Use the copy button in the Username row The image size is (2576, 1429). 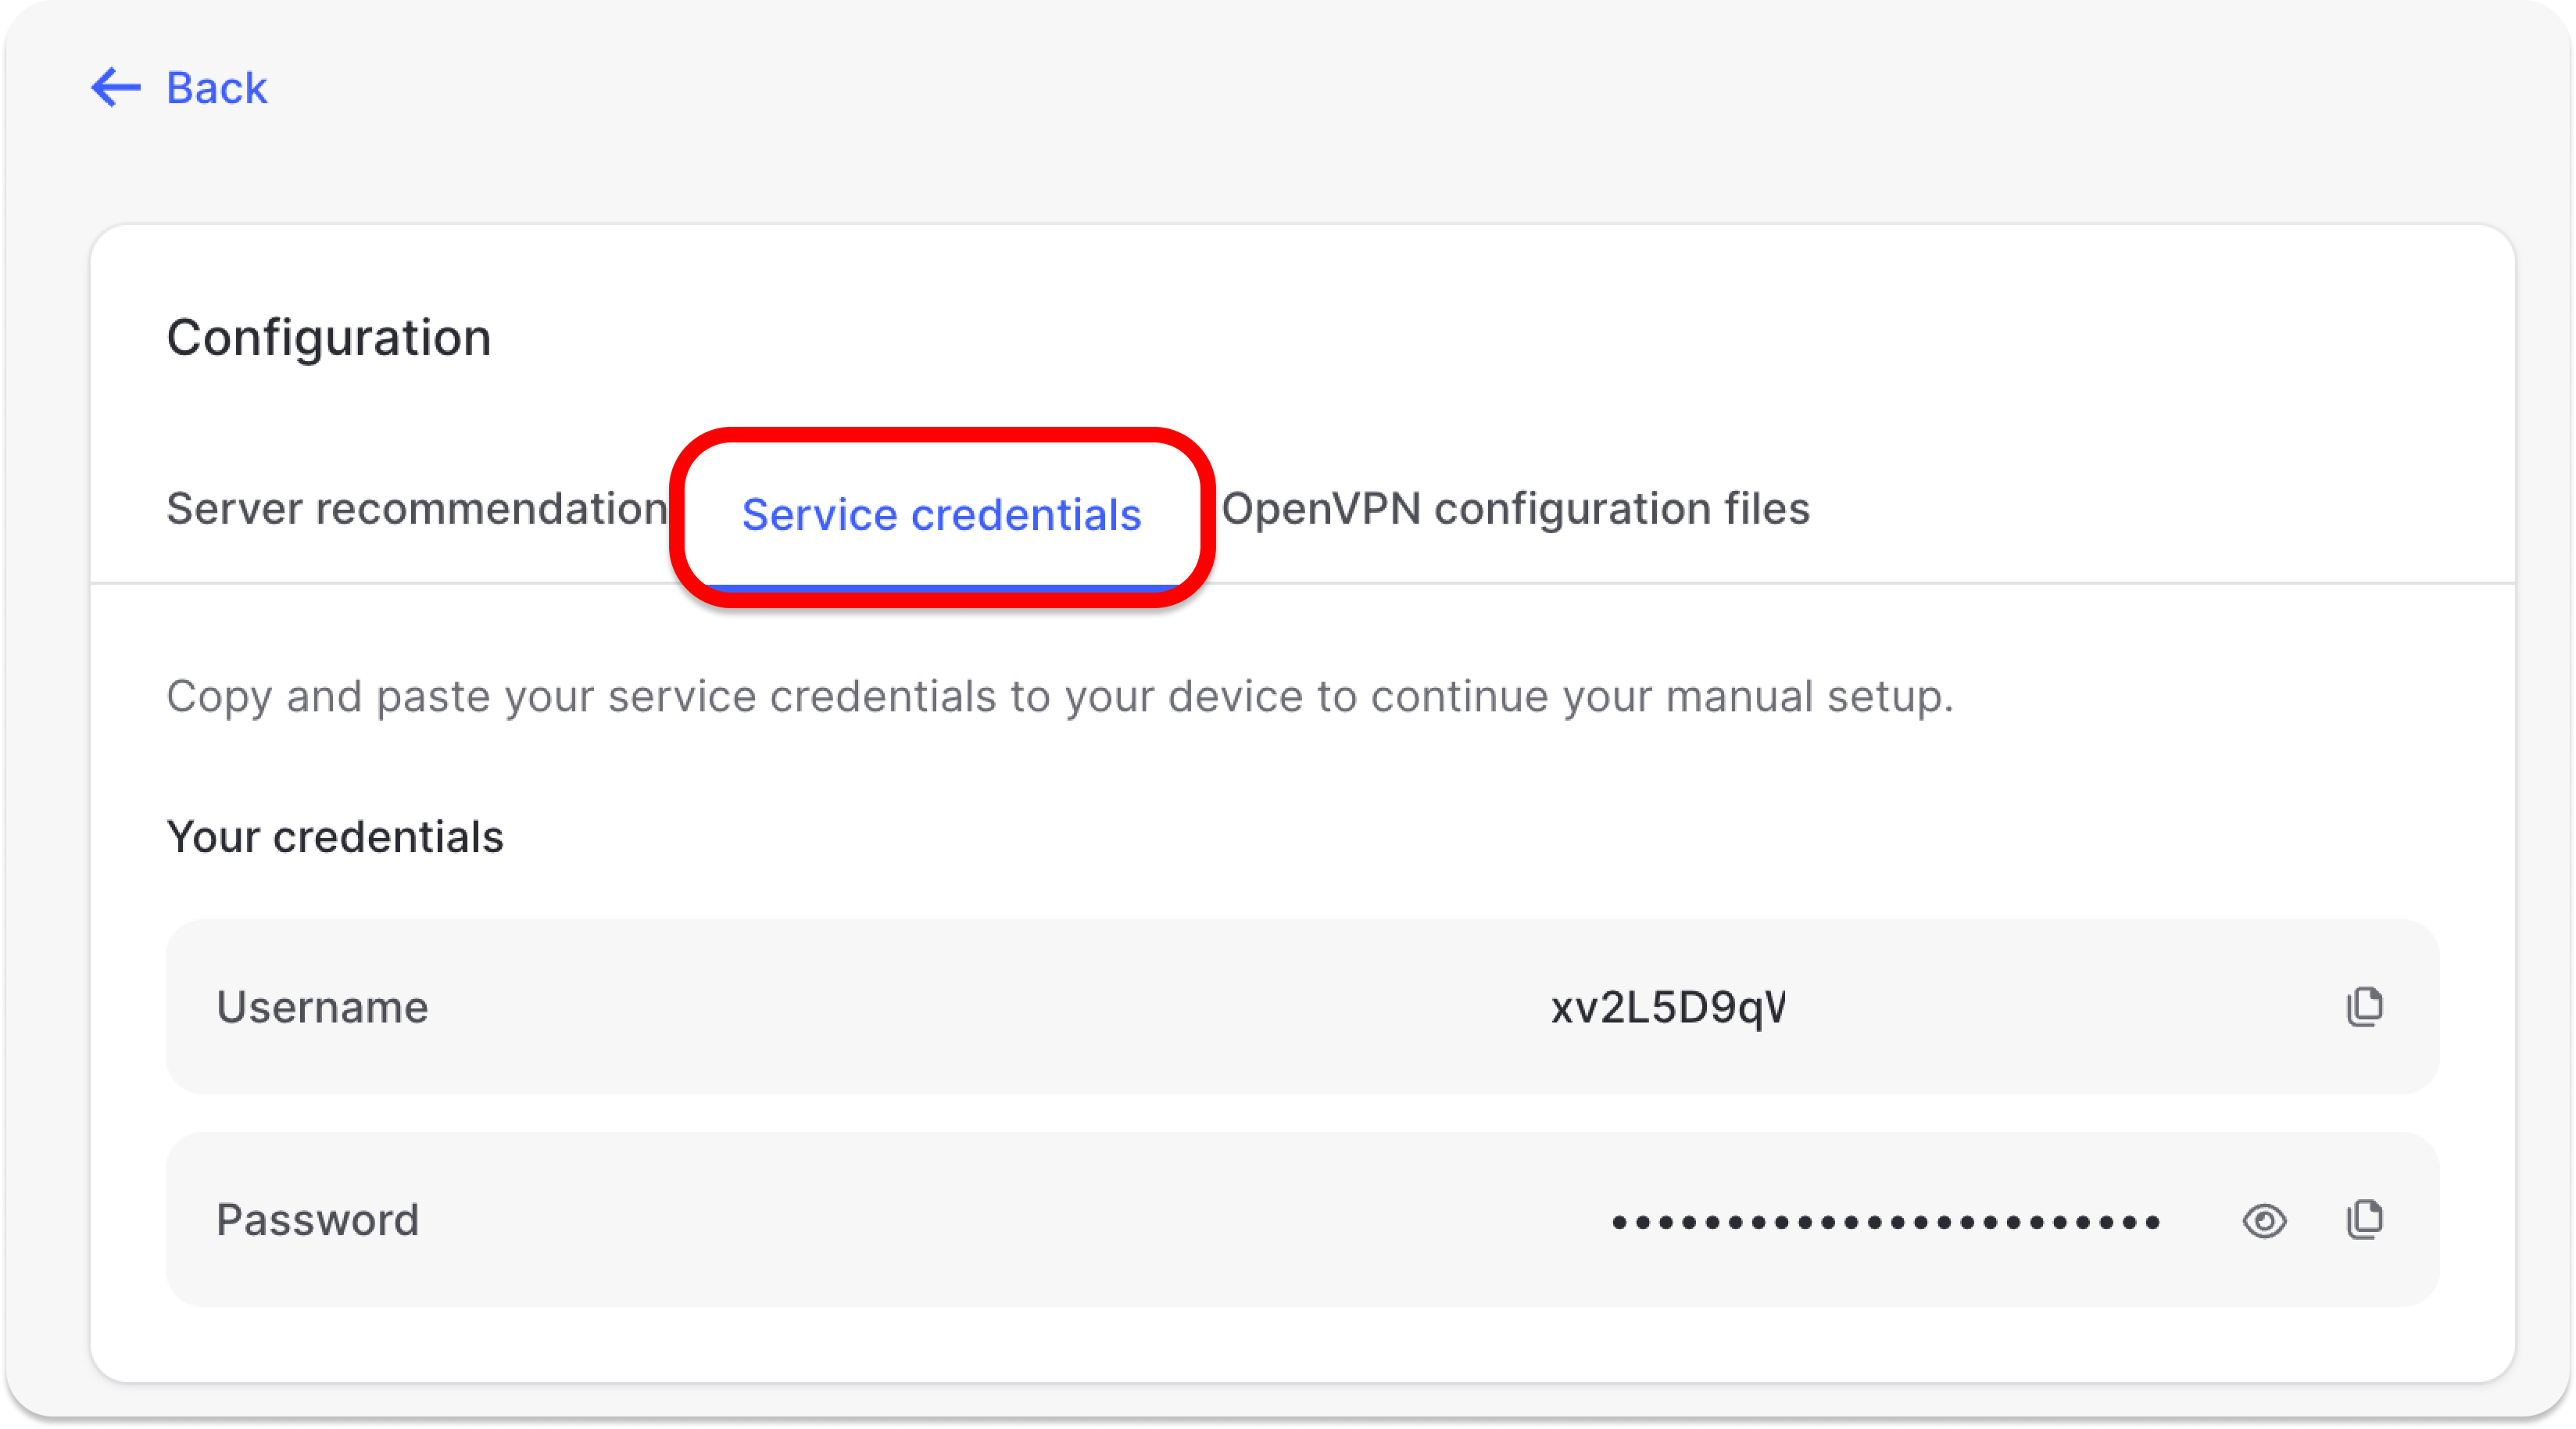(2365, 1006)
